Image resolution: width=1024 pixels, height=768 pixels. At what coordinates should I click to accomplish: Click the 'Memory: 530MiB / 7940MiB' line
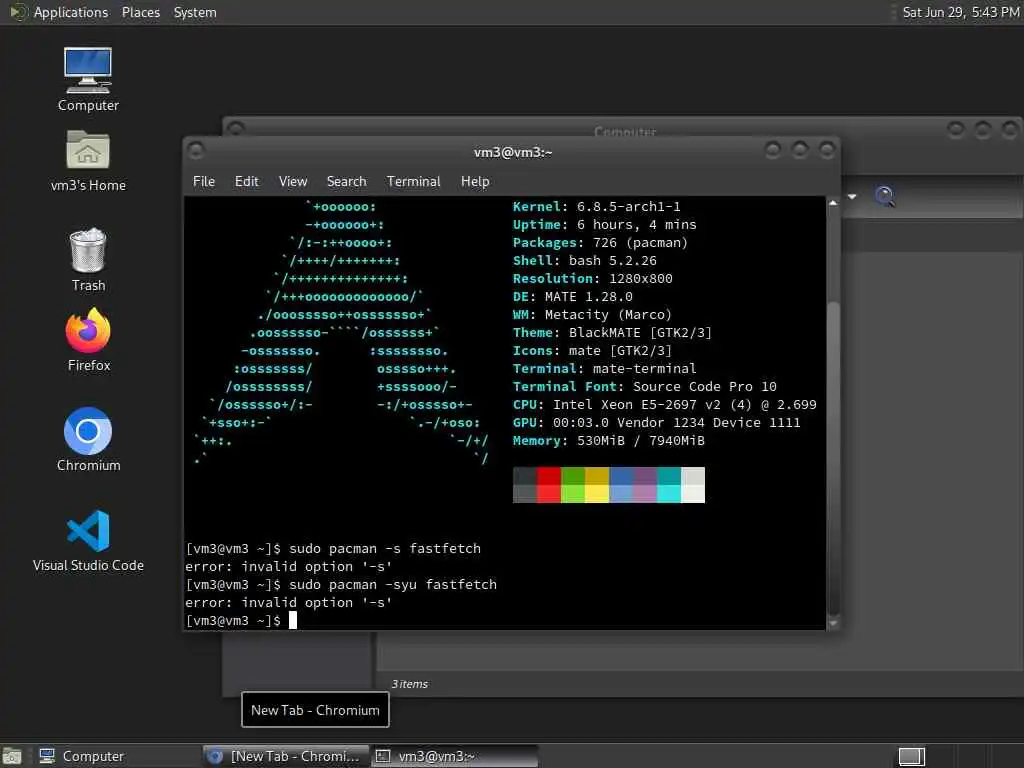(x=609, y=441)
